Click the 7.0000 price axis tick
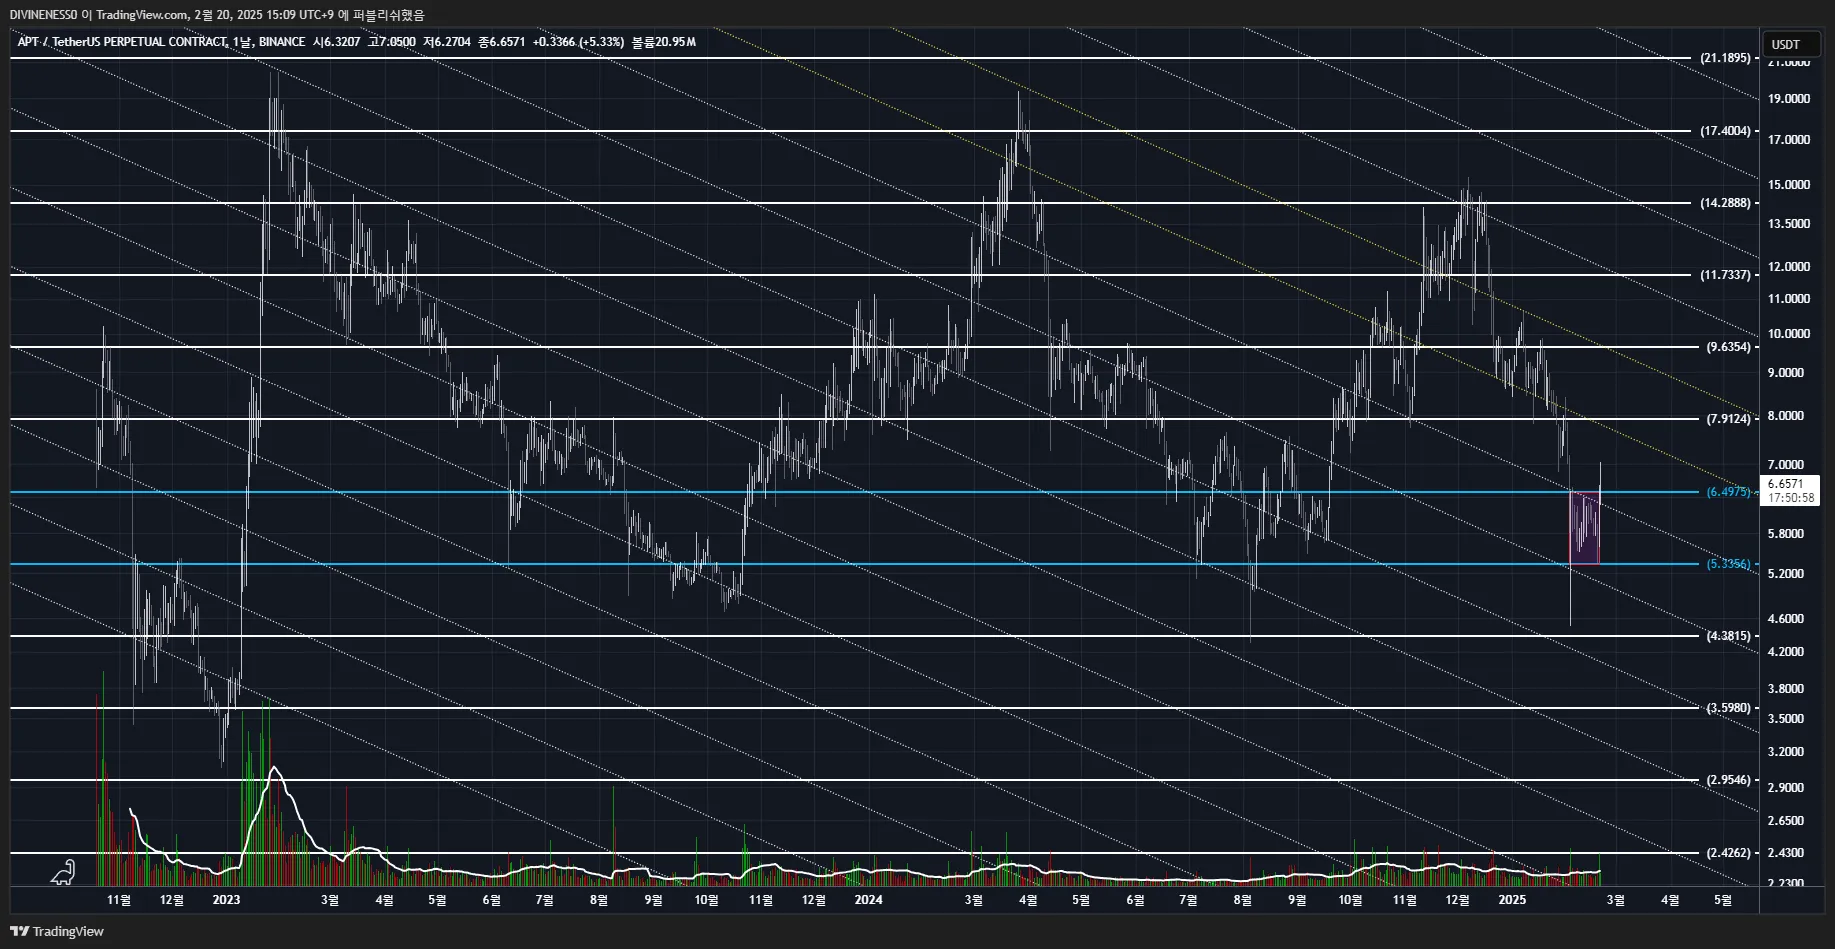 tap(1786, 465)
